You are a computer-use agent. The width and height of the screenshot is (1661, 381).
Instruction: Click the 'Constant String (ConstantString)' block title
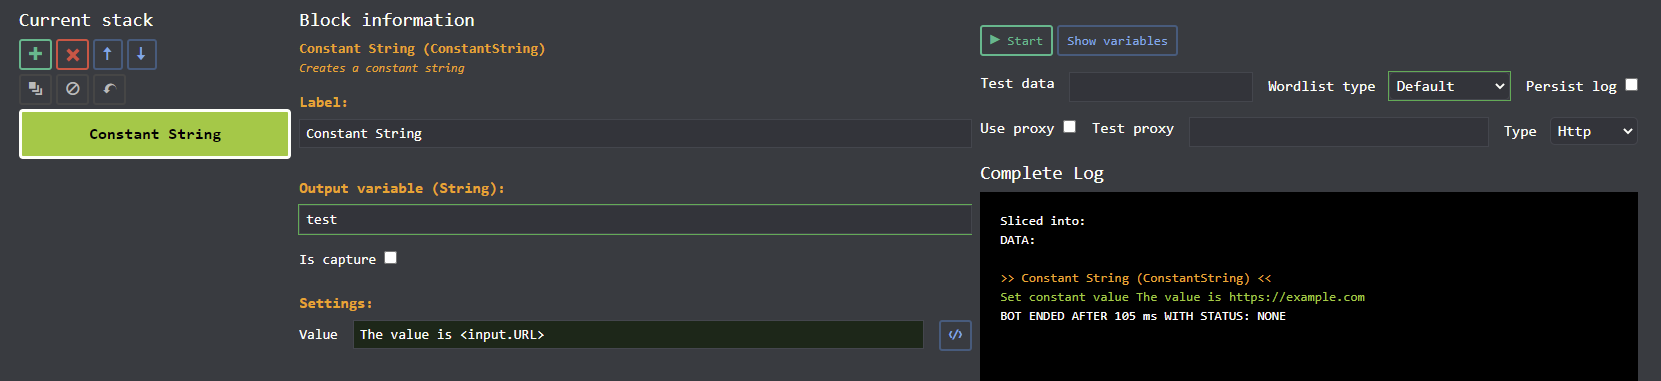(x=422, y=48)
